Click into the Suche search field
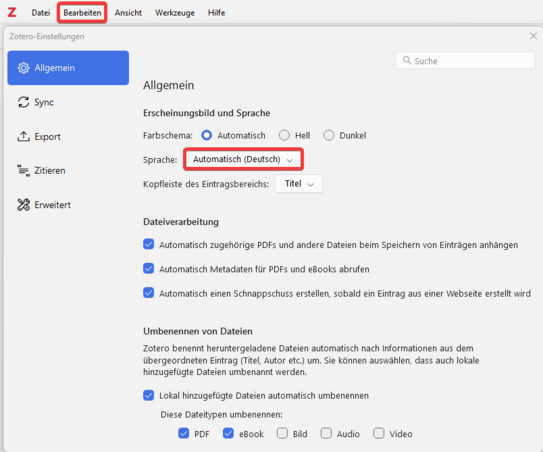This screenshot has width=543, height=452. coord(465,61)
